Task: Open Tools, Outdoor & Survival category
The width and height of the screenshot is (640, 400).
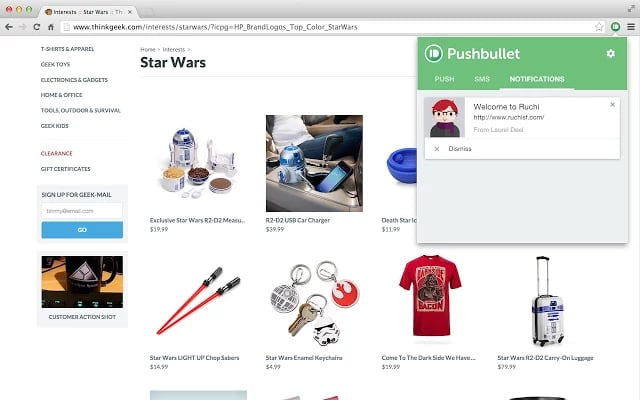Action: [x=80, y=111]
